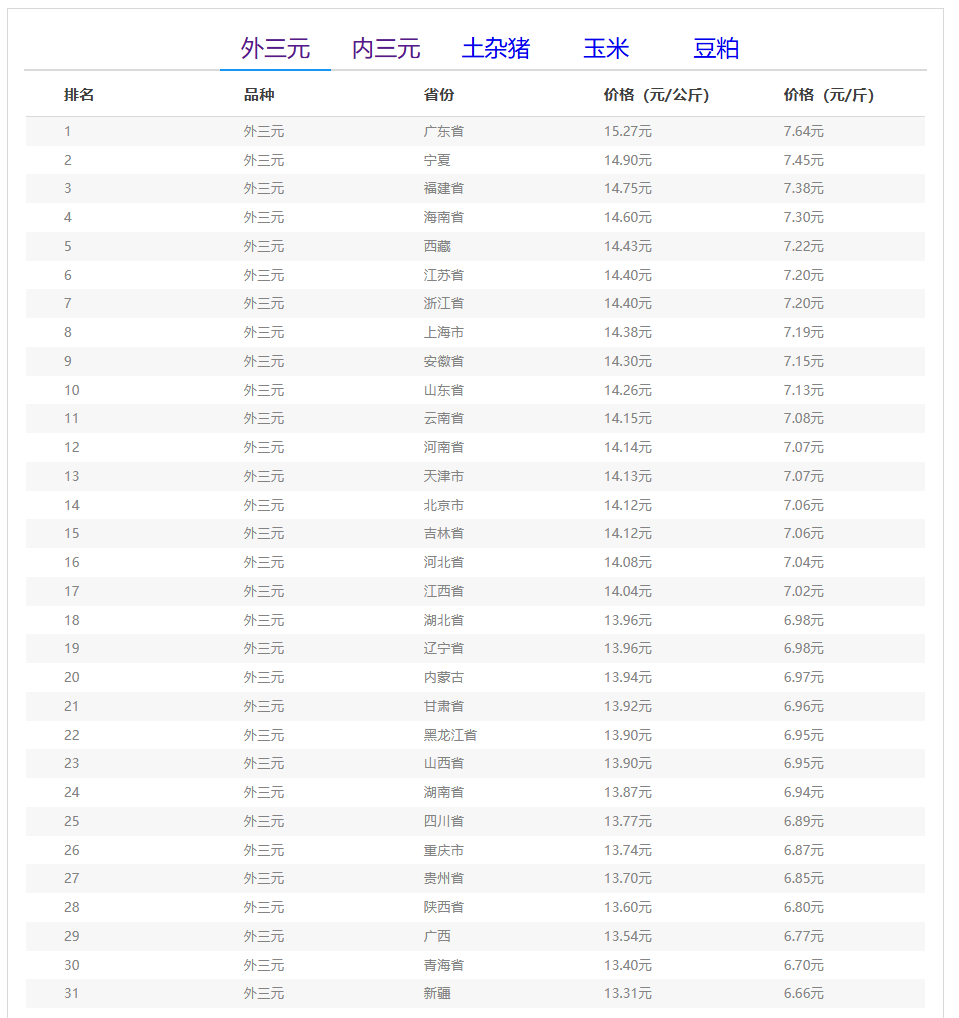
Task: Click the 14.75元 price cell
Action: (628, 188)
